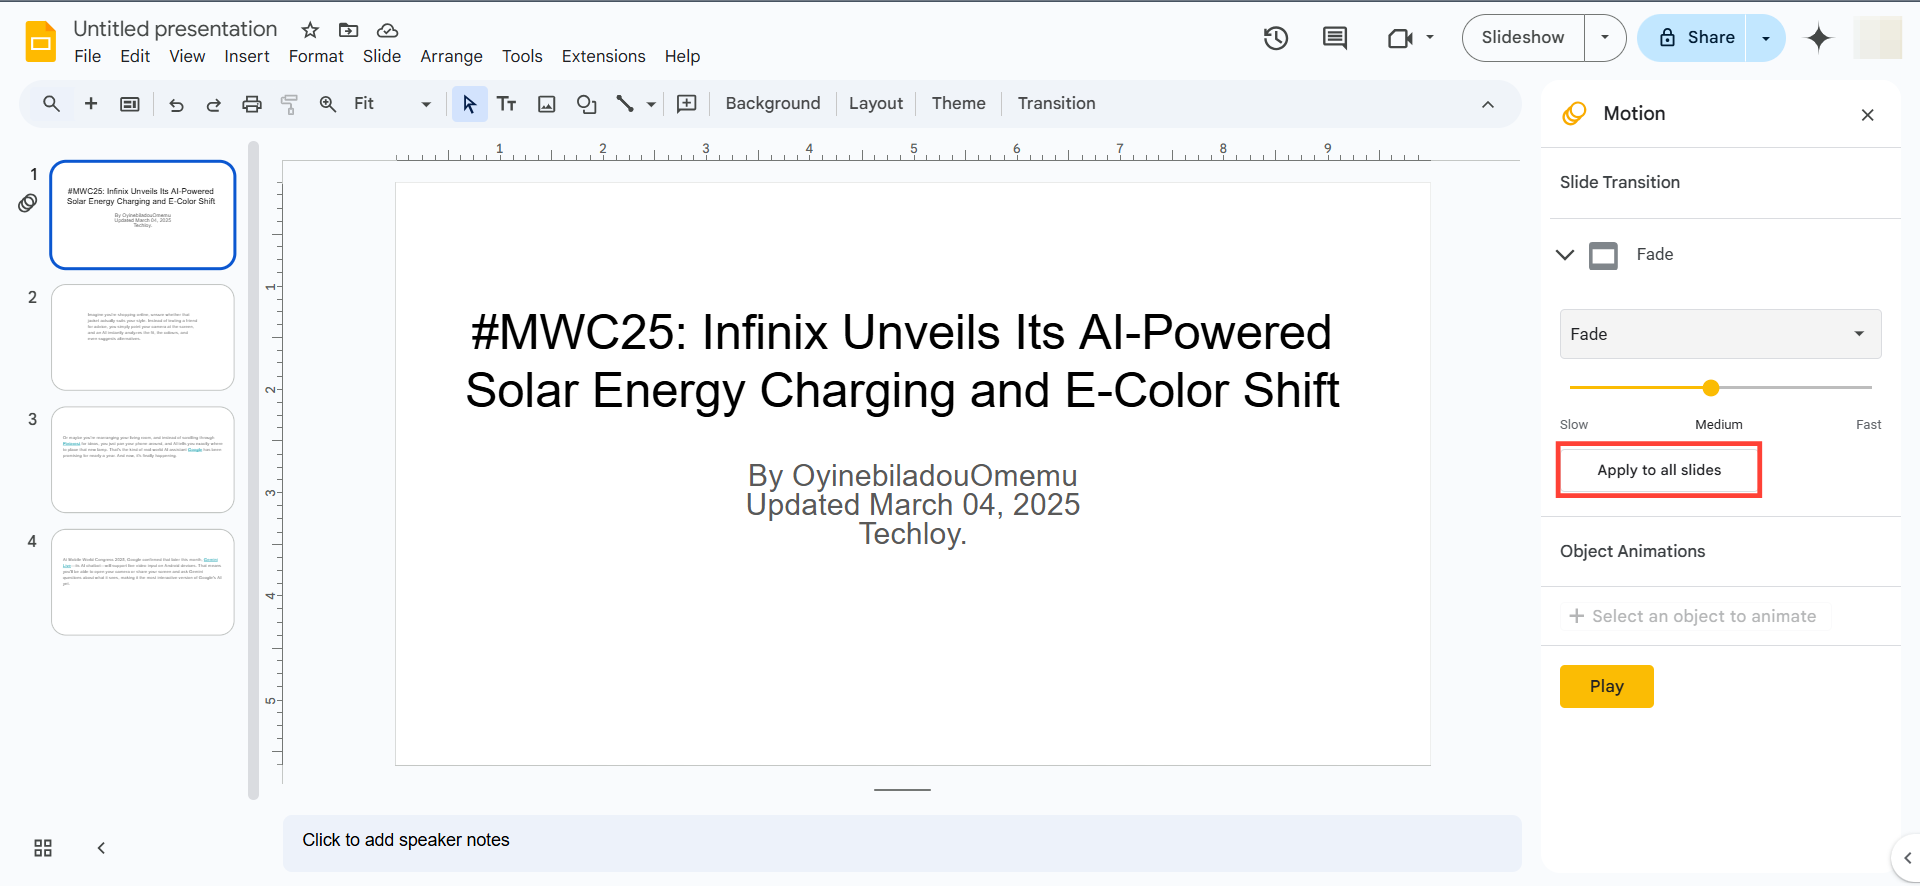Open Fade transition type dropdown
The width and height of the screenshot is (1920, 886).
tap(1720, 334)
